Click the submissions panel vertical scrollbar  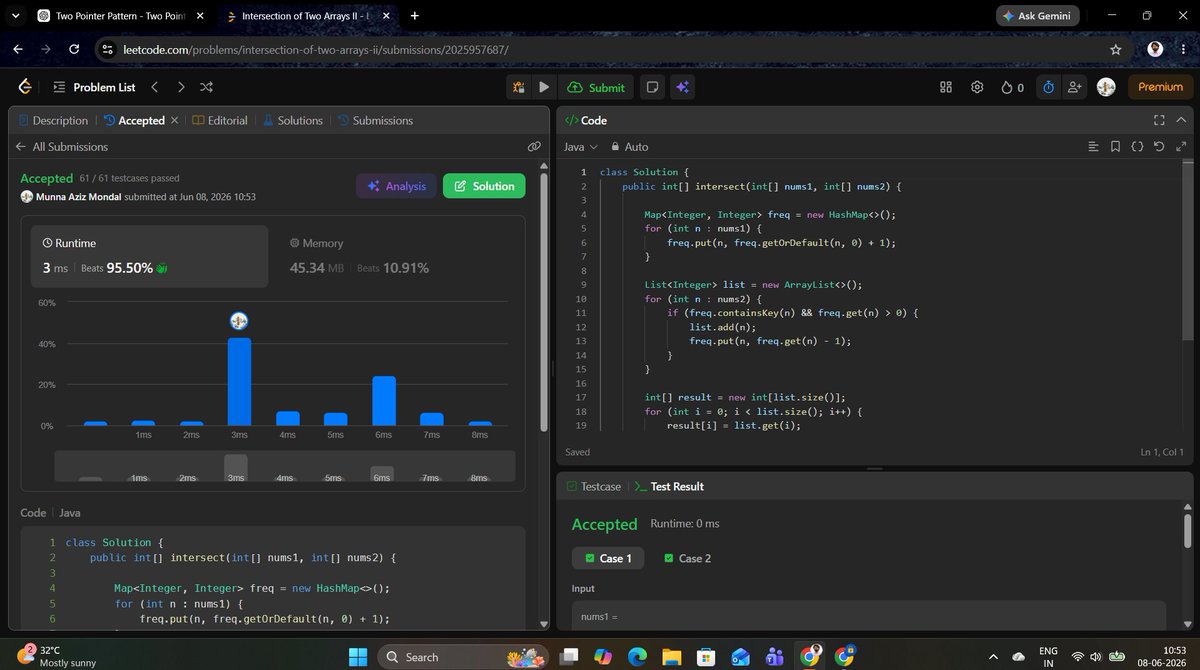[x=544, y=300]
